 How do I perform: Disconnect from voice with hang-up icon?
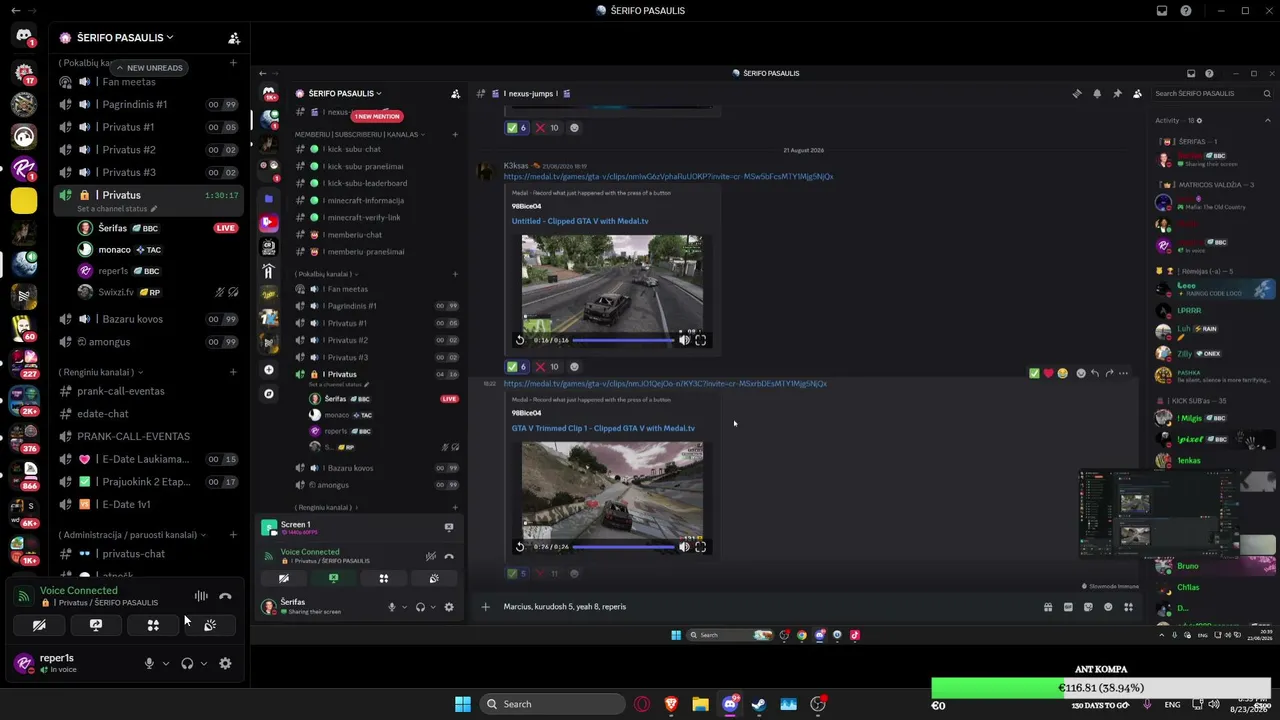pos(225,596)
